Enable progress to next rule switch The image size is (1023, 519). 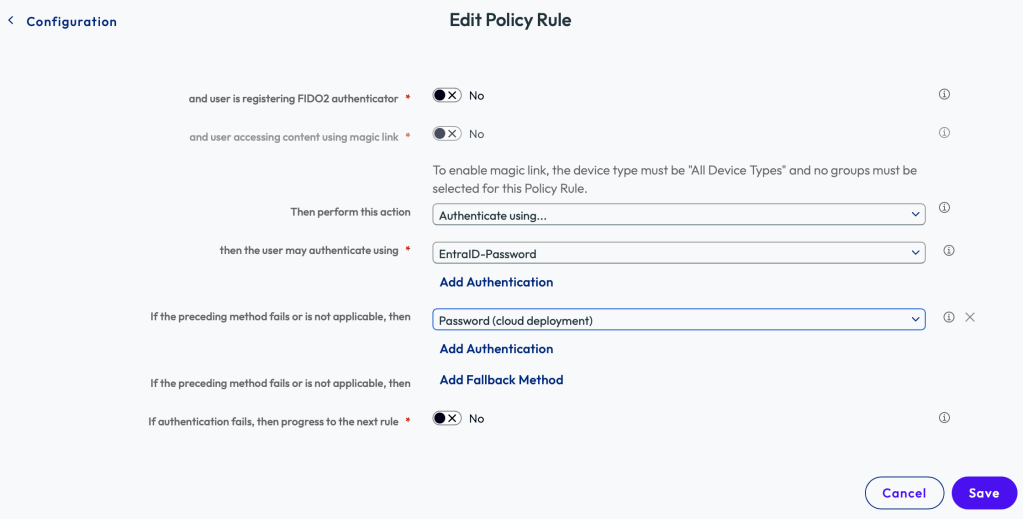[x=446, y=419]
